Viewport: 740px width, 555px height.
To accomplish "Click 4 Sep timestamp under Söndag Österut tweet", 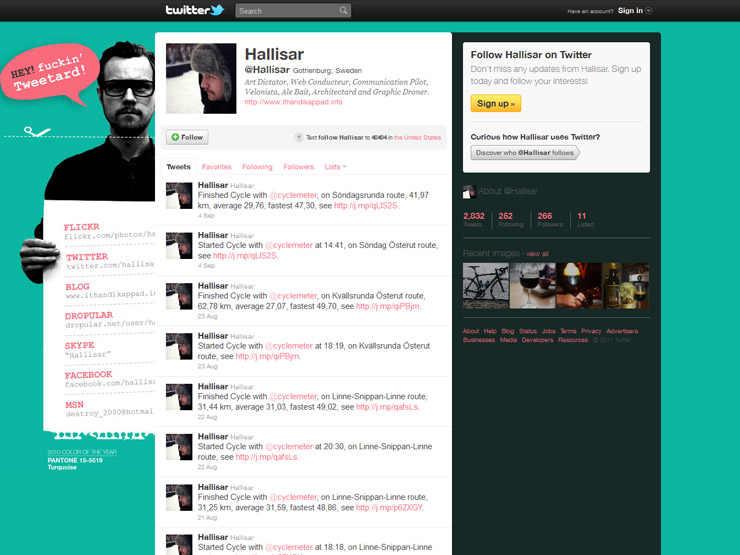I will (x=206, y=266).
